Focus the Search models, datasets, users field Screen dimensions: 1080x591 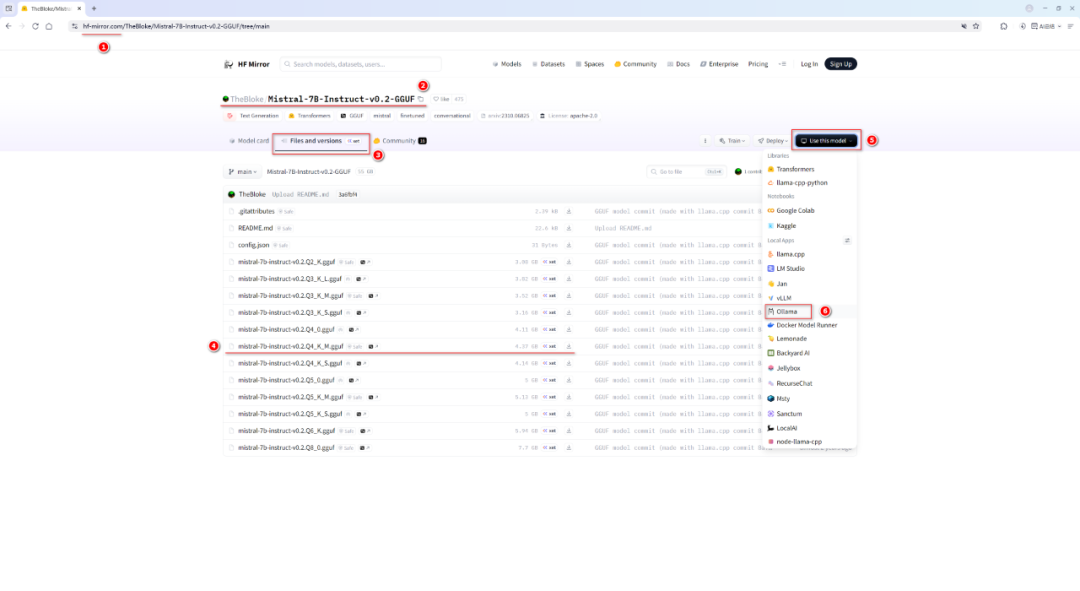[x=360, y=64]
